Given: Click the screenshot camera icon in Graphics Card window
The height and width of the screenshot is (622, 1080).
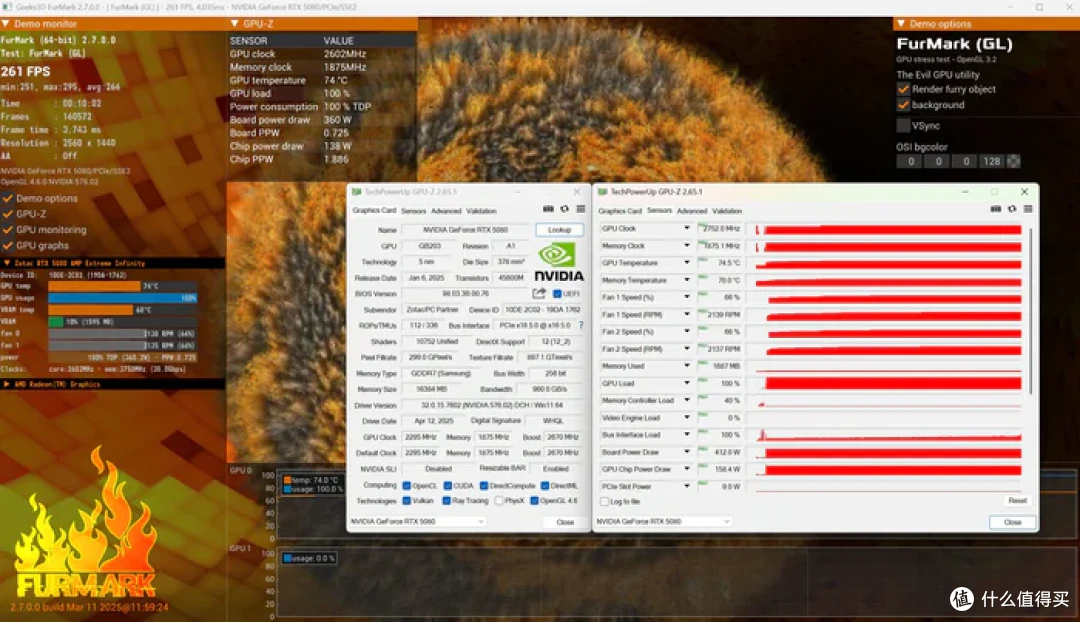Looking at the screenshot, I should point(548,209).
